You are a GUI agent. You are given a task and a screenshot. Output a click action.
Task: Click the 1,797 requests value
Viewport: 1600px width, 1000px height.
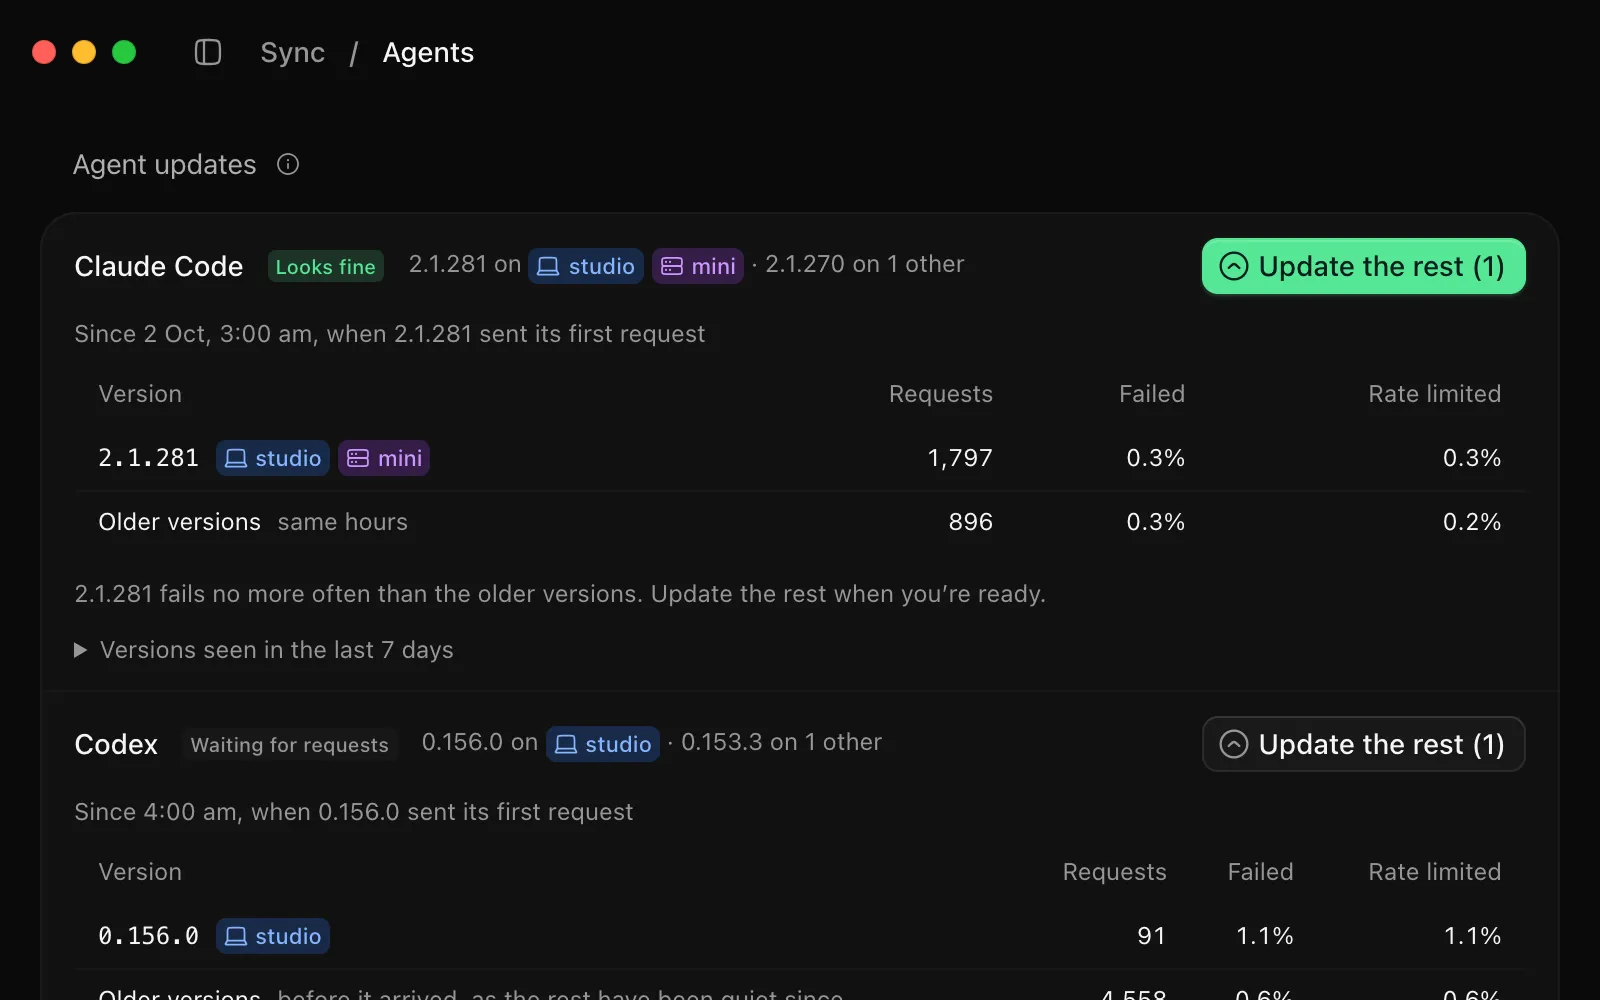tap(960, 458)
